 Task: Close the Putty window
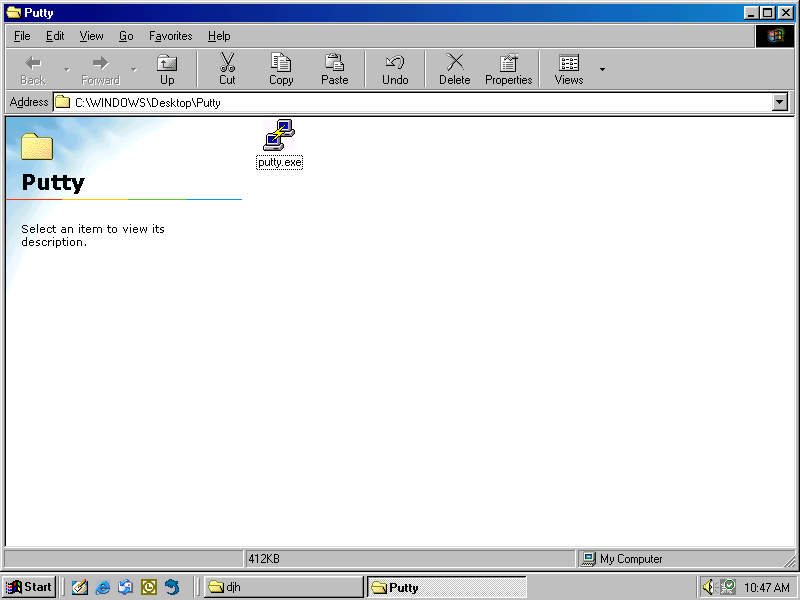[786, 13]
